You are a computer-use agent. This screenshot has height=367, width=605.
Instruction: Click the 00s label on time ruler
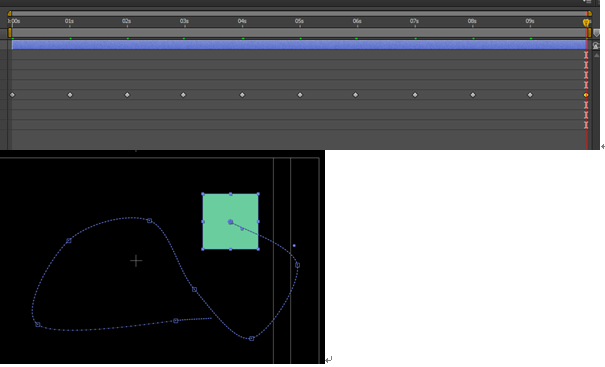coord(14,21)
